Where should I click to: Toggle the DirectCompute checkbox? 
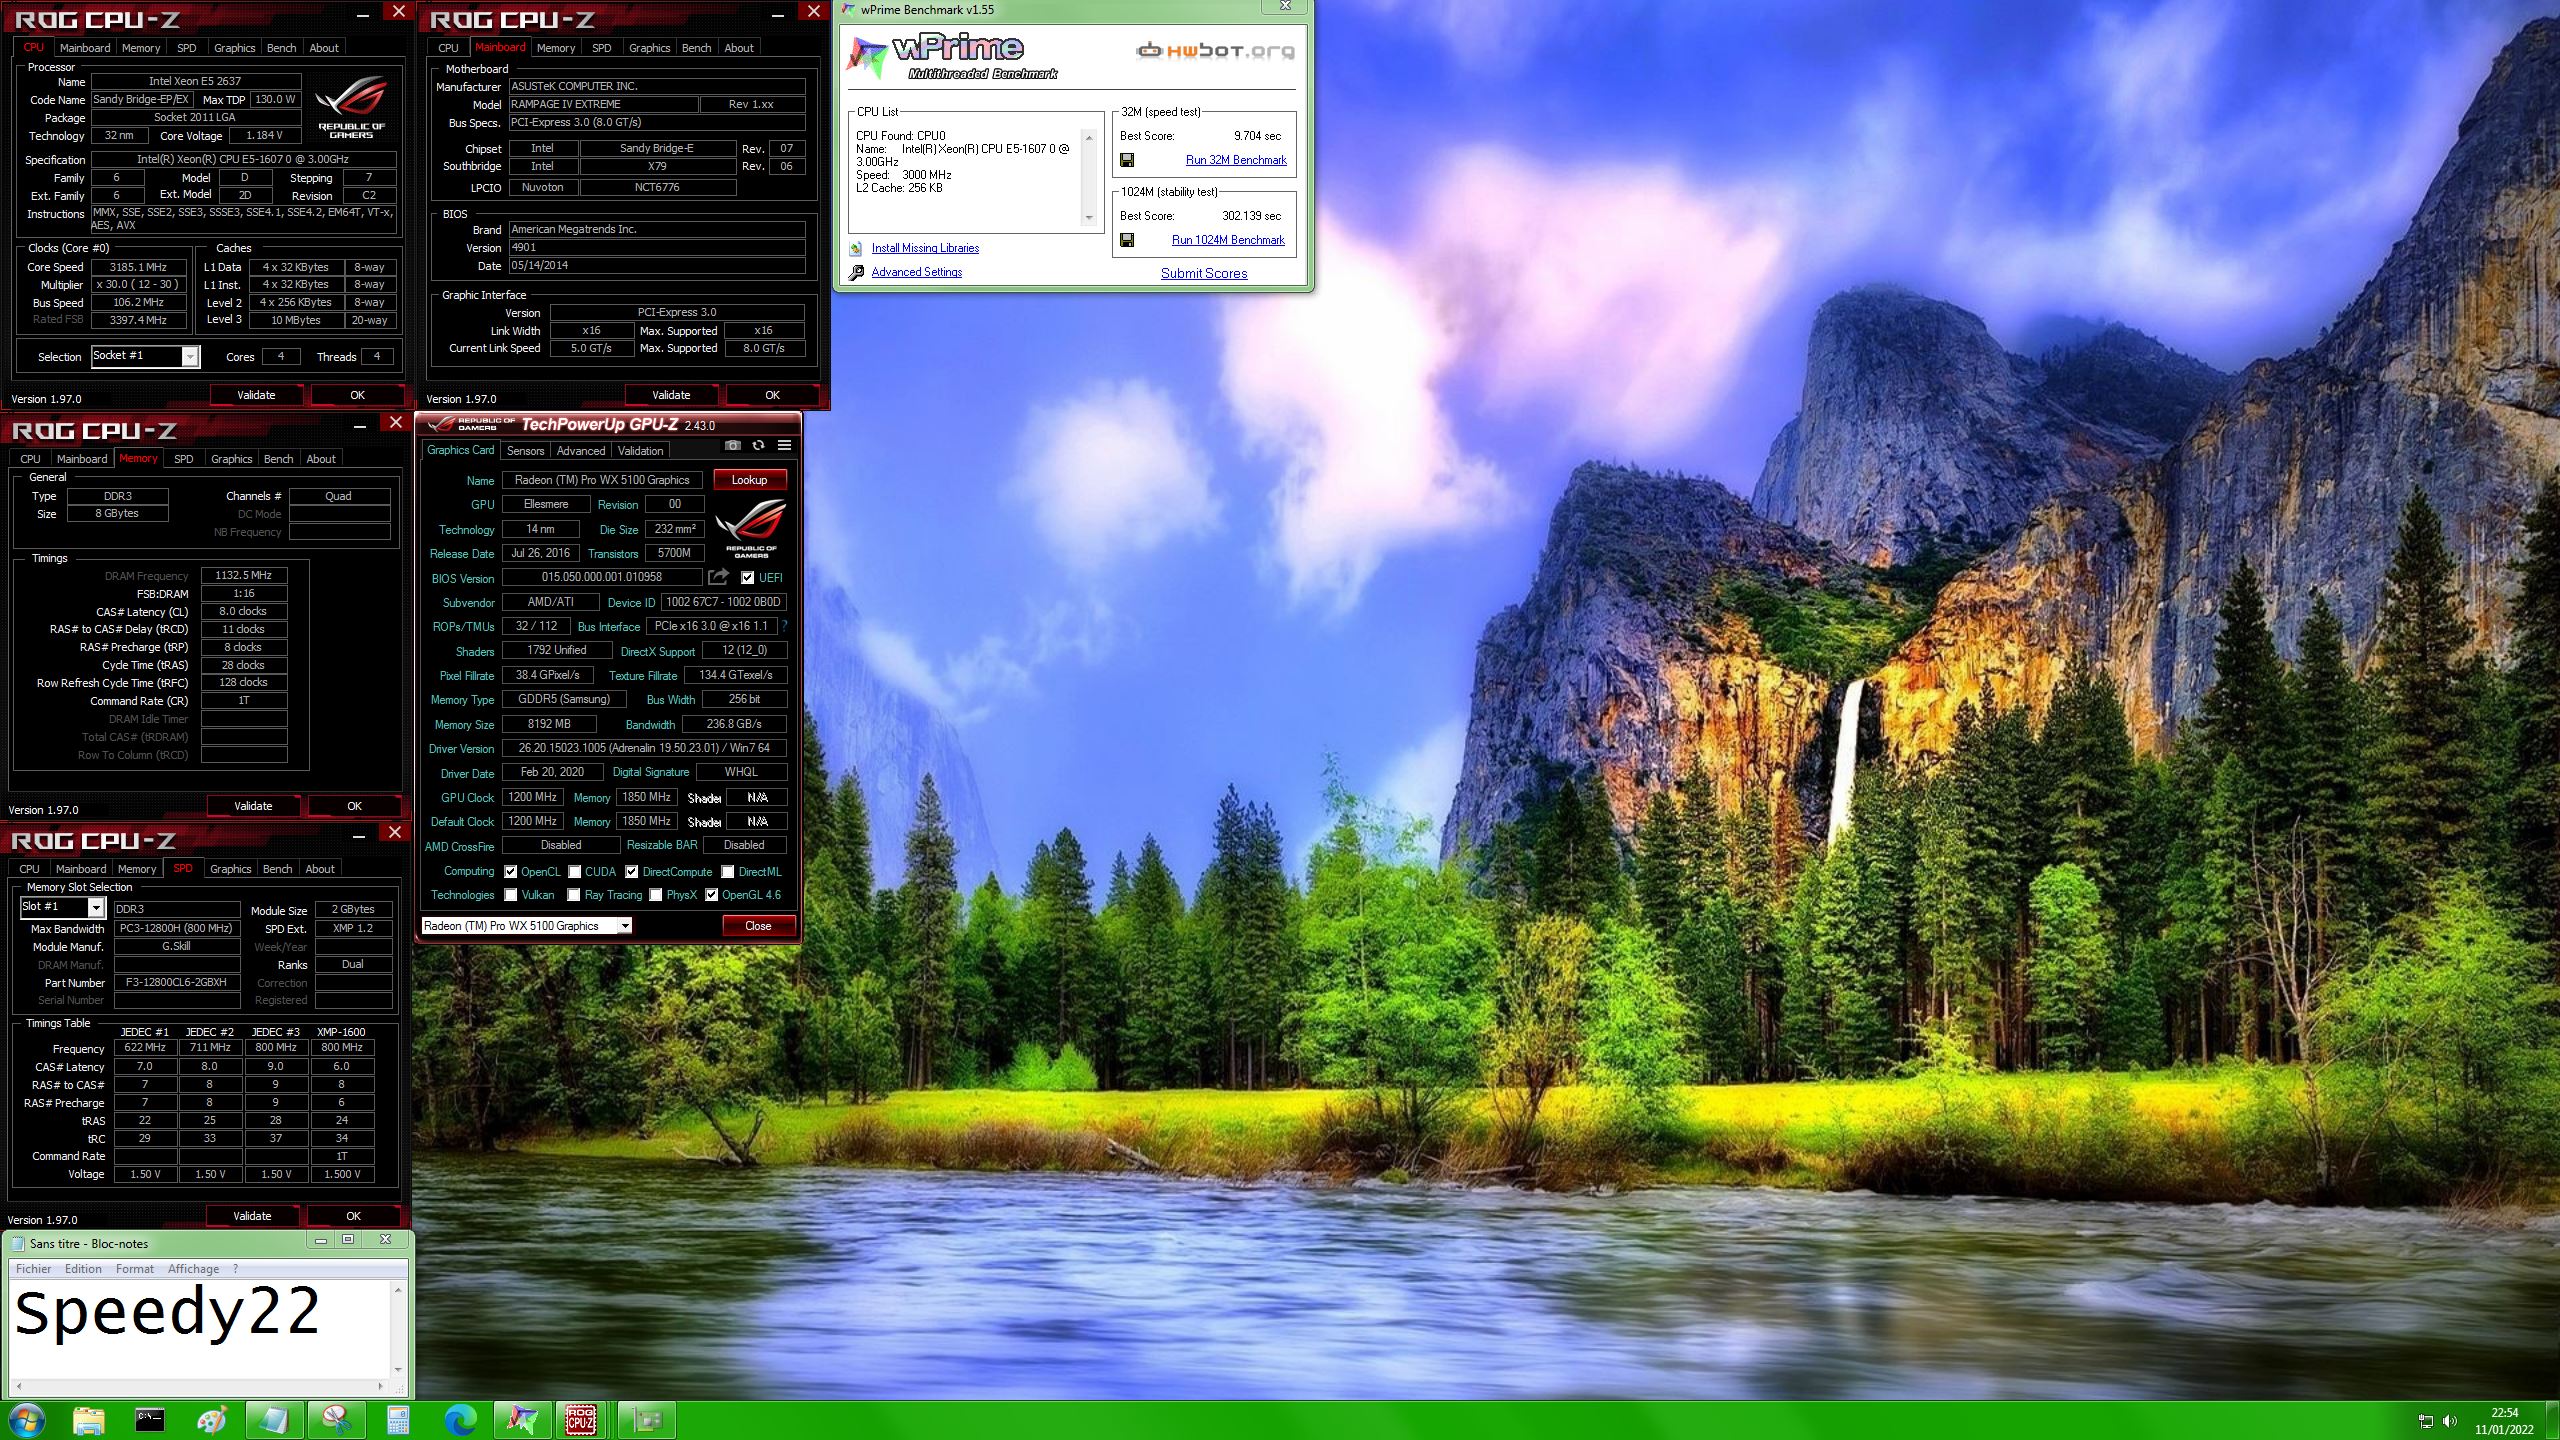[632, 872]
